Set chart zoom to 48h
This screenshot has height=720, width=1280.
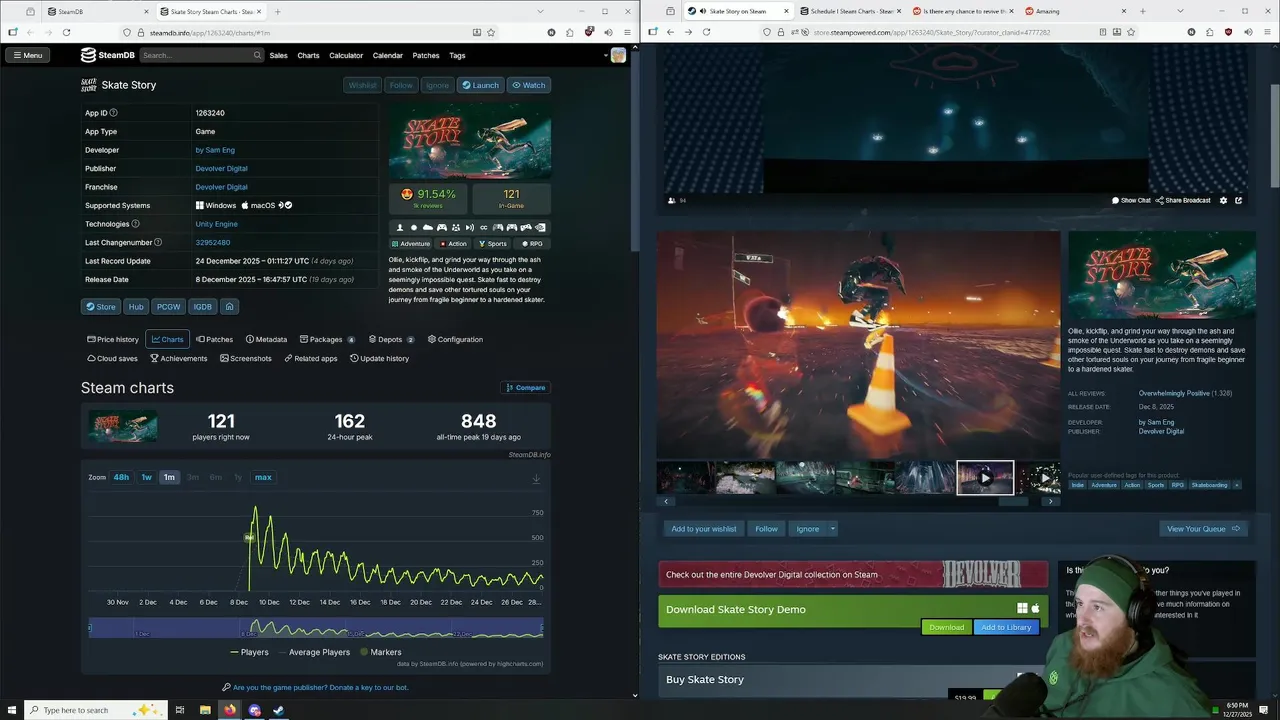(121, 477)
